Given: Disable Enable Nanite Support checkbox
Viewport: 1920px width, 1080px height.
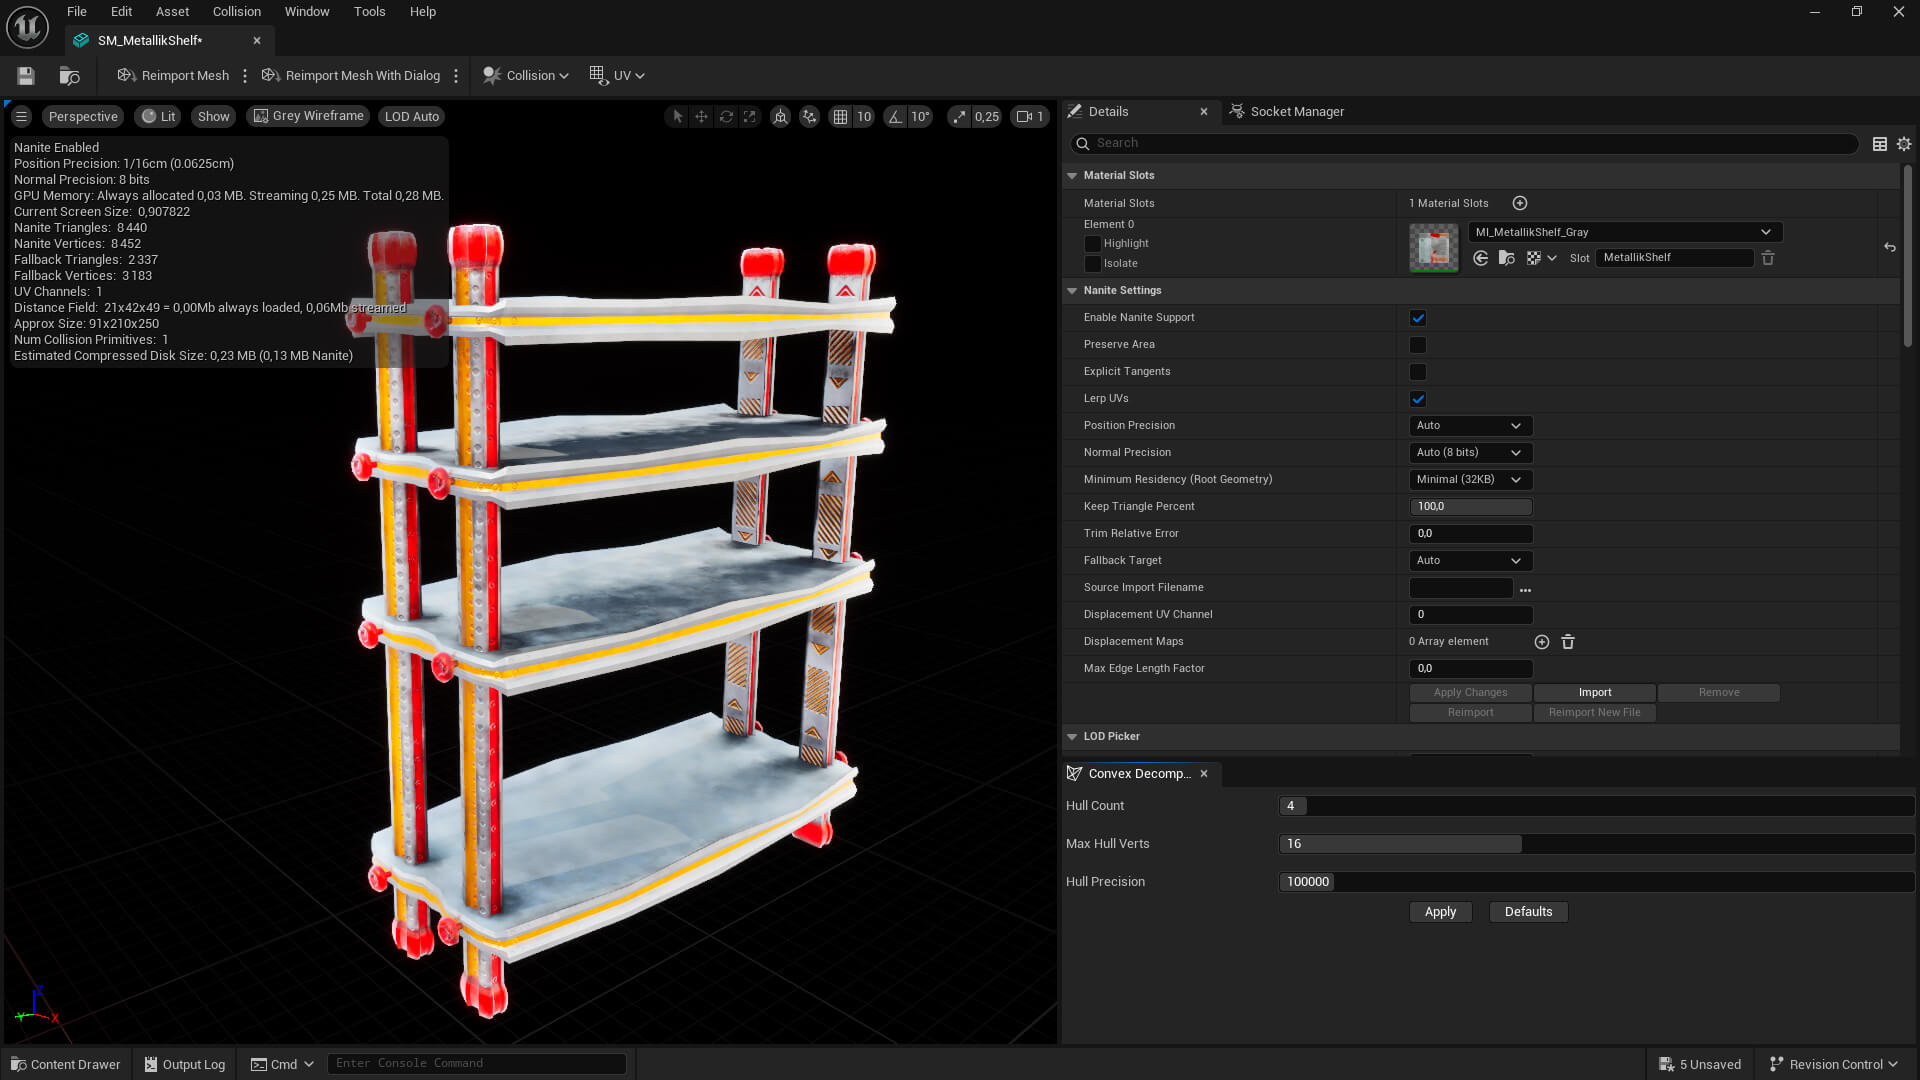Looking at the screenshot, I should click(x=1417, y=318).
